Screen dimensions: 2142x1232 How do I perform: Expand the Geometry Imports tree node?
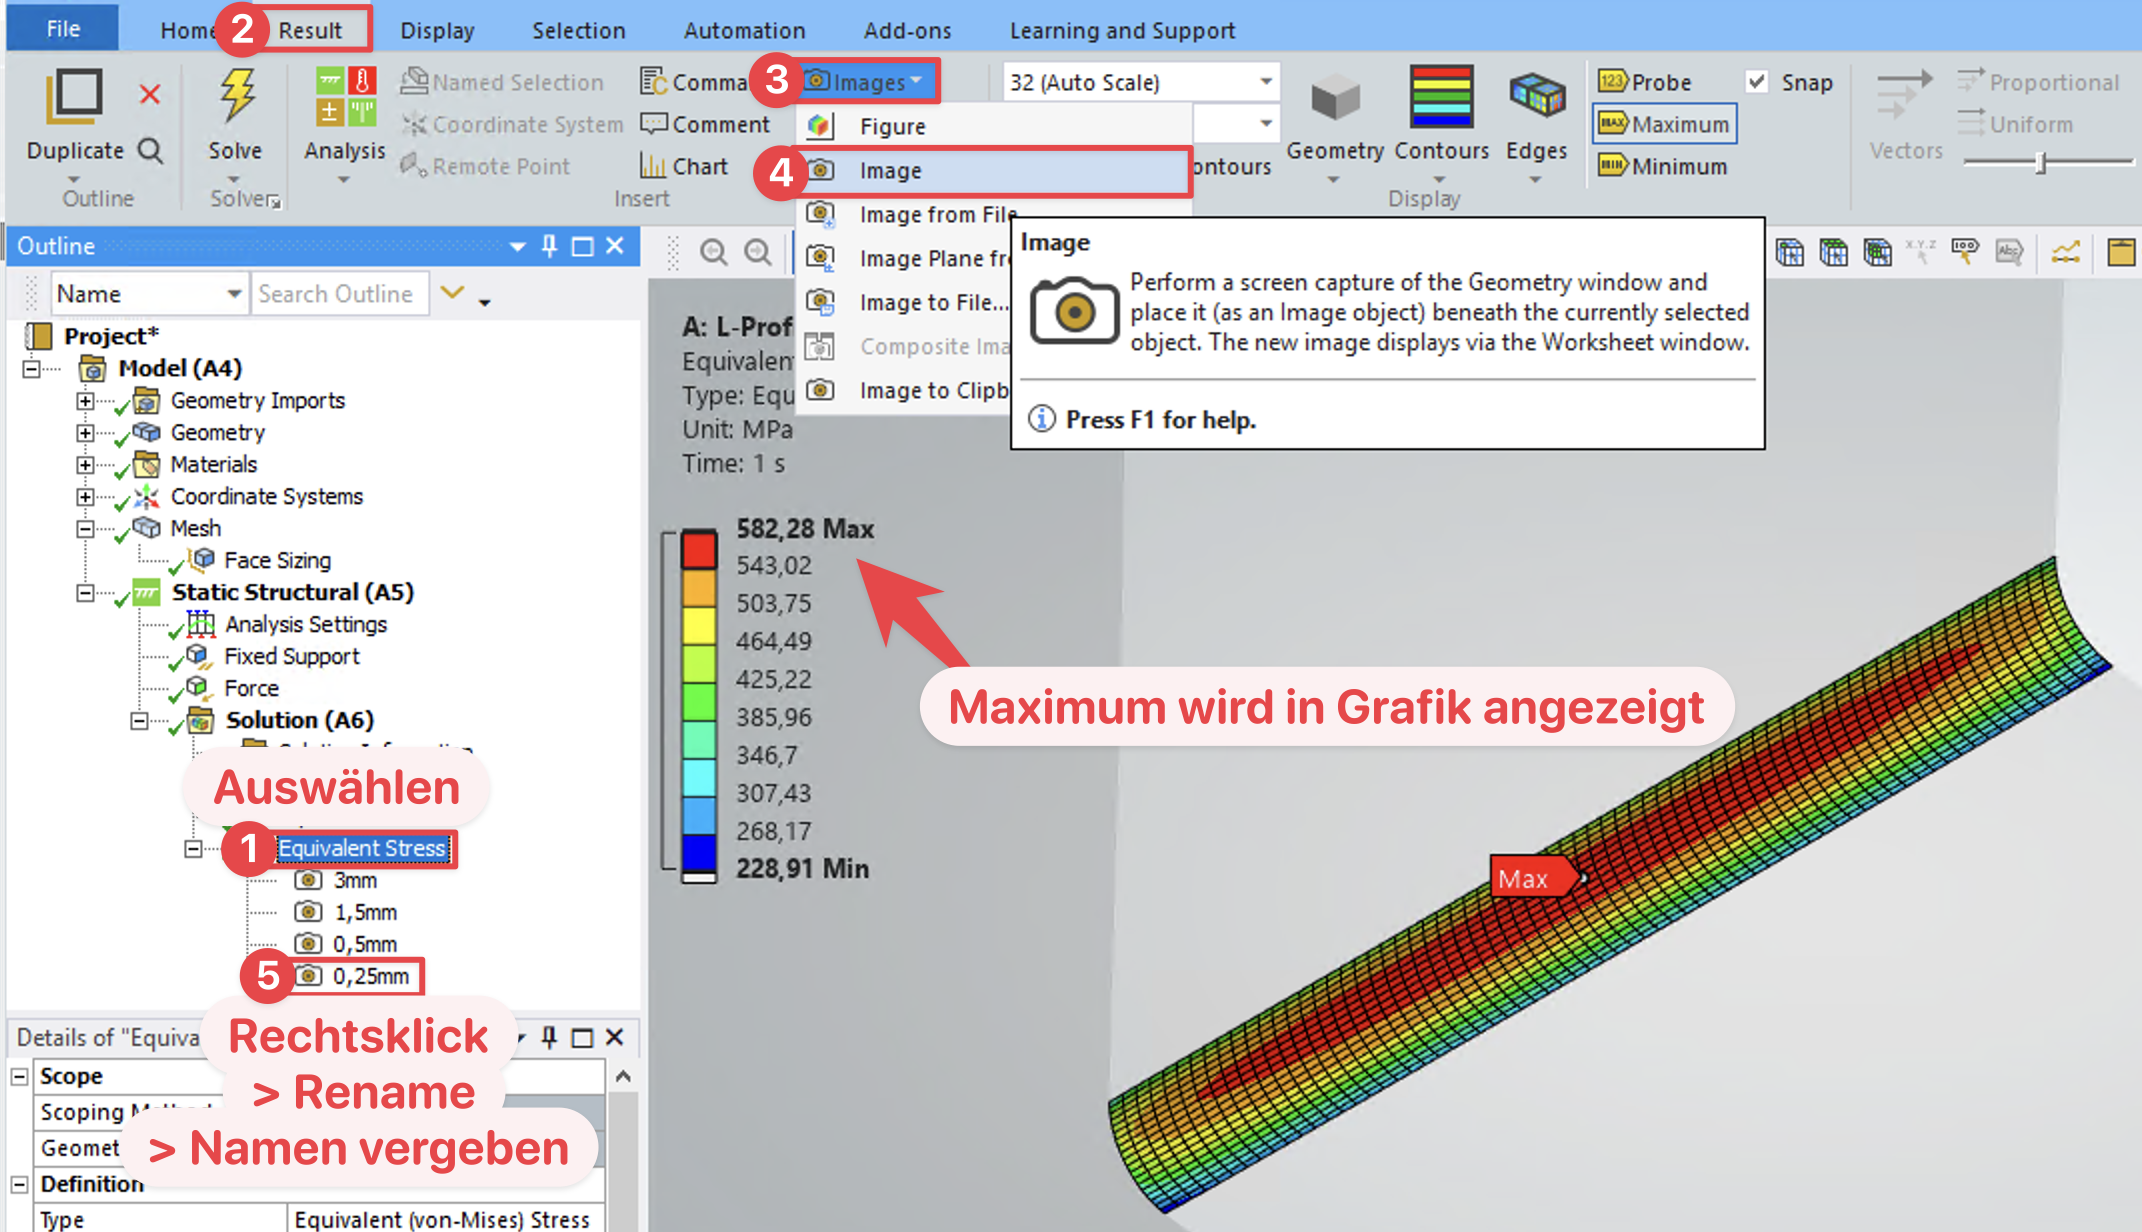click(x=86, y=401)
